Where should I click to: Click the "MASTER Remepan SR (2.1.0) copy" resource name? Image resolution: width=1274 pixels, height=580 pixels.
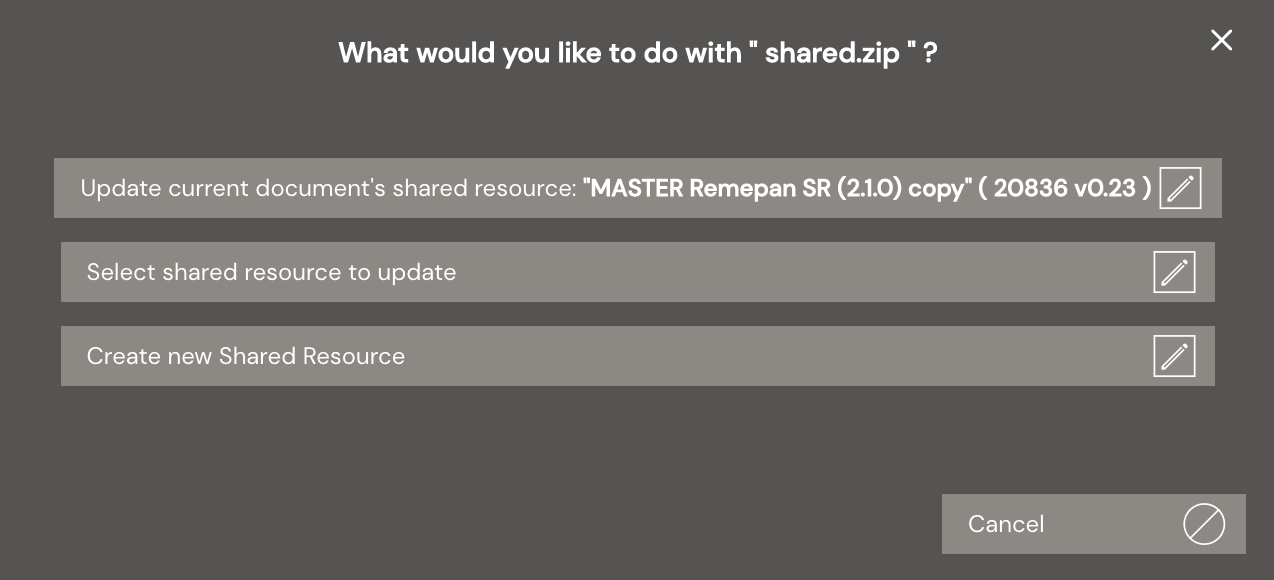[x=778, y=188]
